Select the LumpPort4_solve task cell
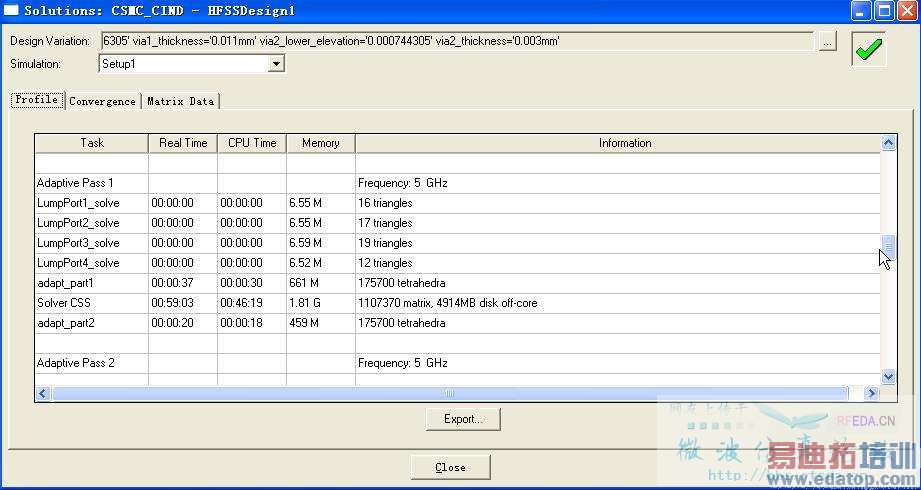The width and height of the screenshot is (921, 490). tap(92, 263)
